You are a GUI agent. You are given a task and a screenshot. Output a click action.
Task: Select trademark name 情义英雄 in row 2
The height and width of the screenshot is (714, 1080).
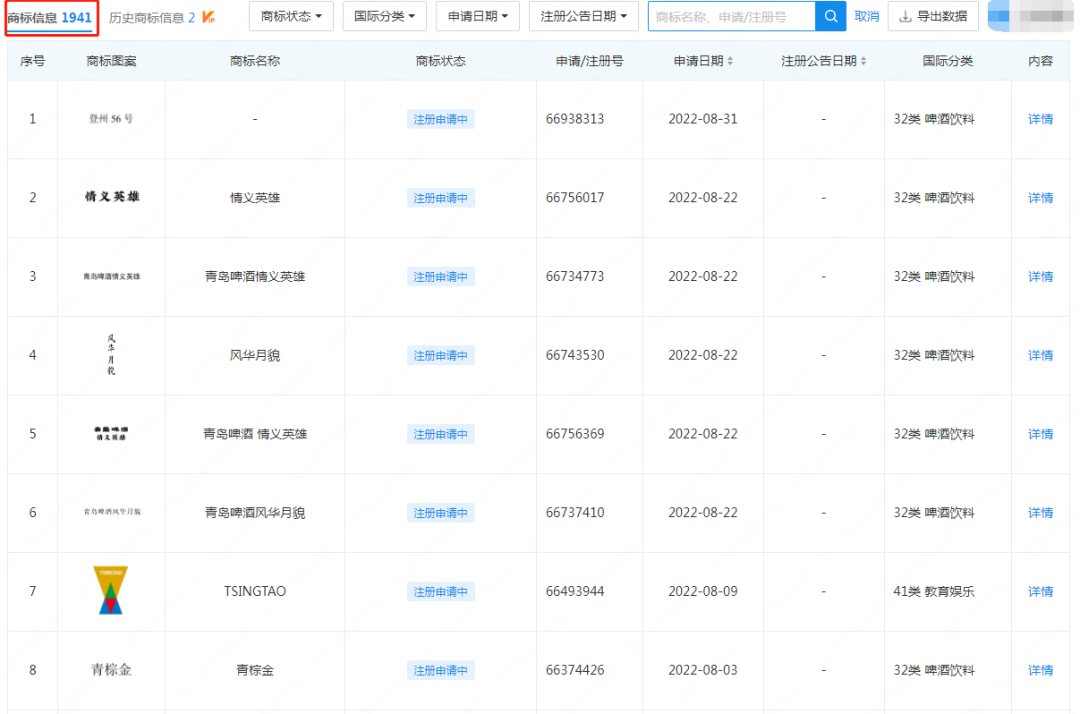[x=255, y=198]
